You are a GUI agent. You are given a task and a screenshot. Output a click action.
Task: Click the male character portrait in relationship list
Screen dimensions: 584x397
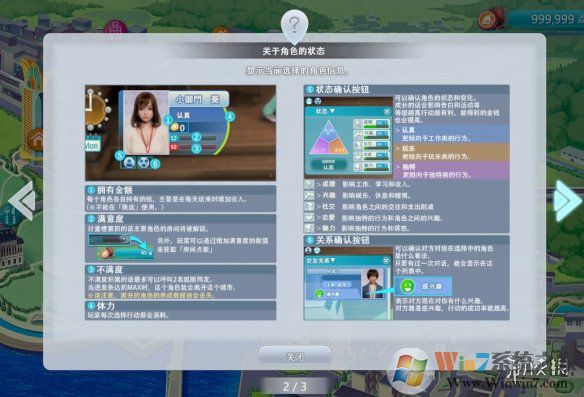372,283
